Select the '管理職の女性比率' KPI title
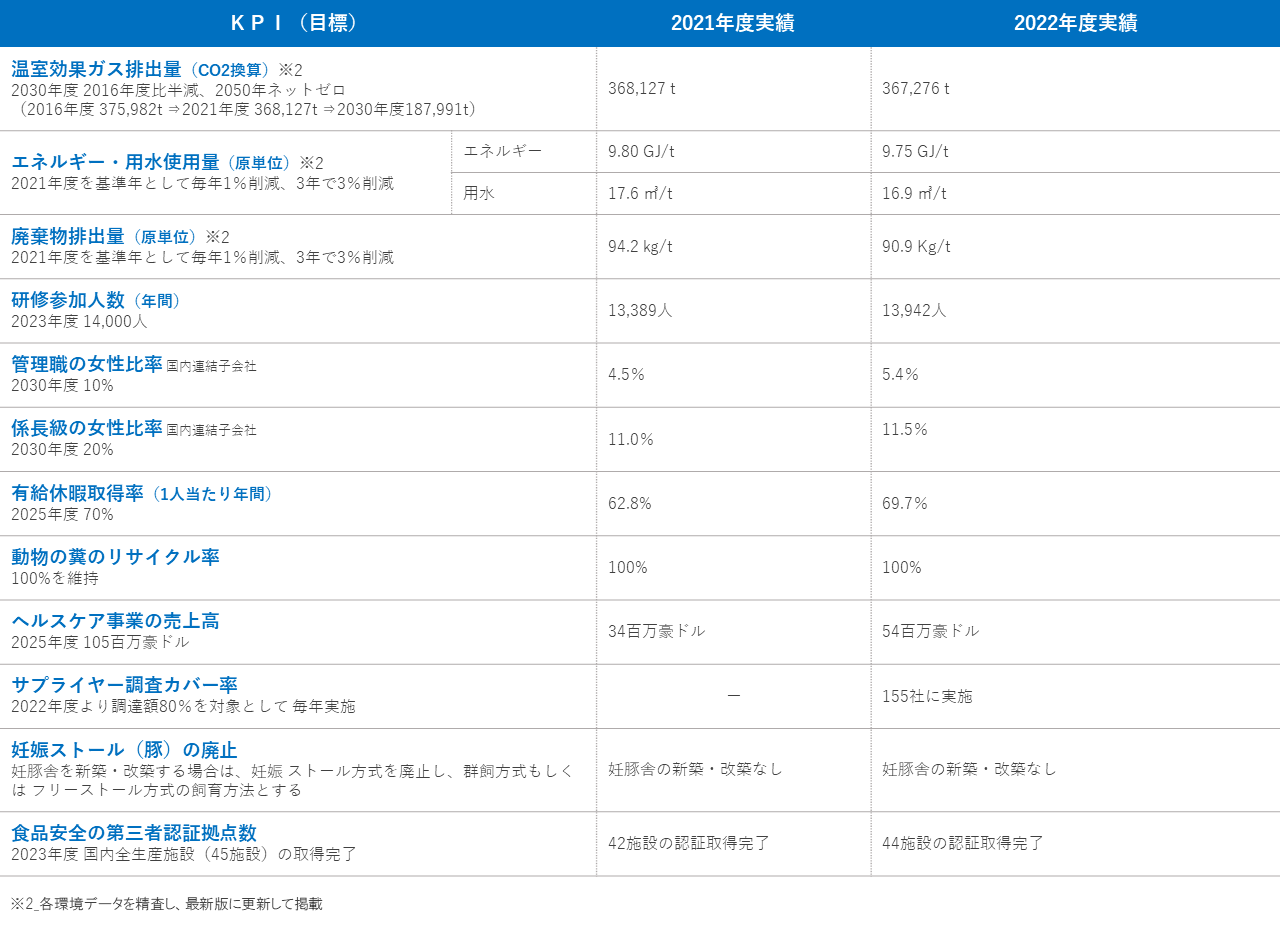1280x937 pixels. [87, 365]
